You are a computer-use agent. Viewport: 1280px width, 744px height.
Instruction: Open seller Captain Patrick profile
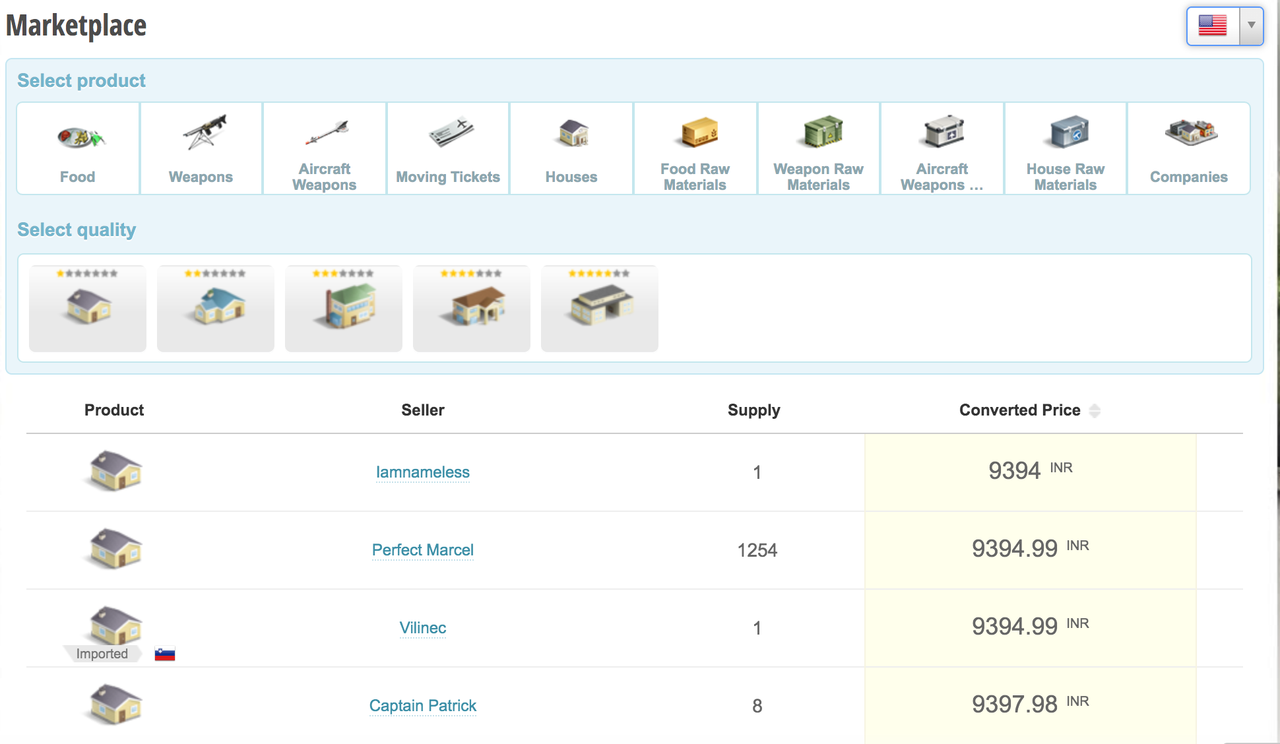pyautogui.click(x=423, y=706)
